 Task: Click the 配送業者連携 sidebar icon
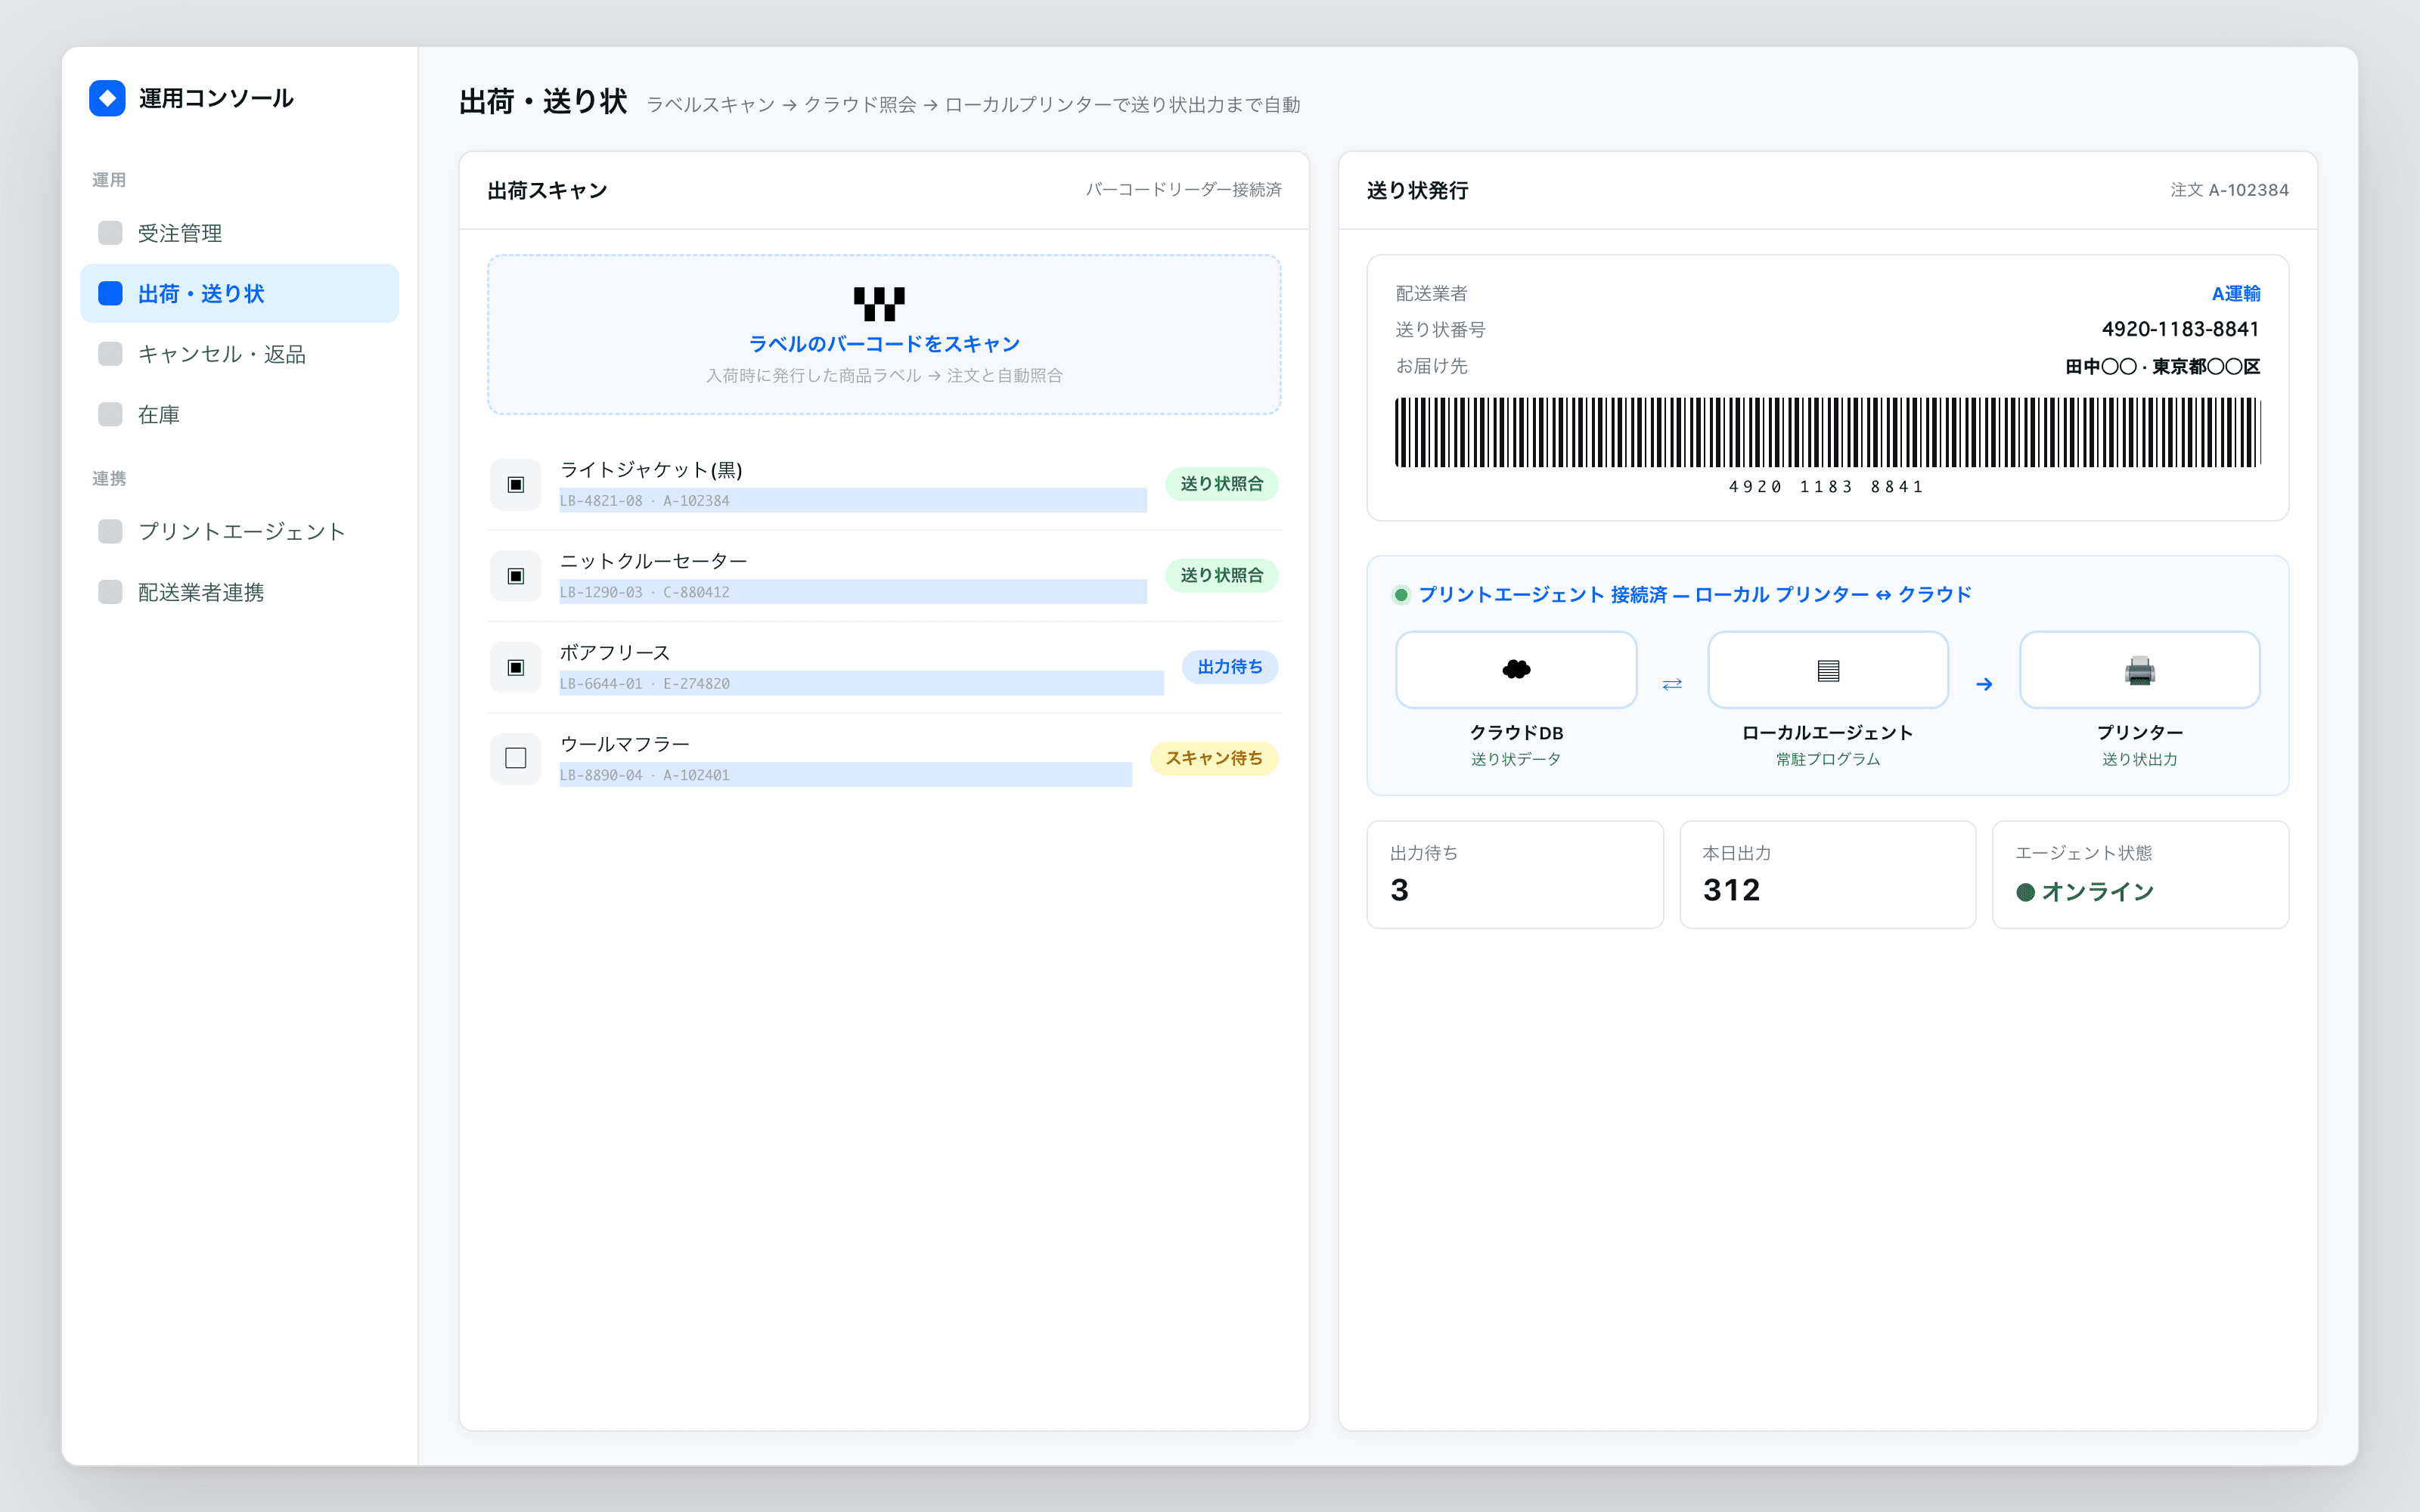click(x=110, y=592)
